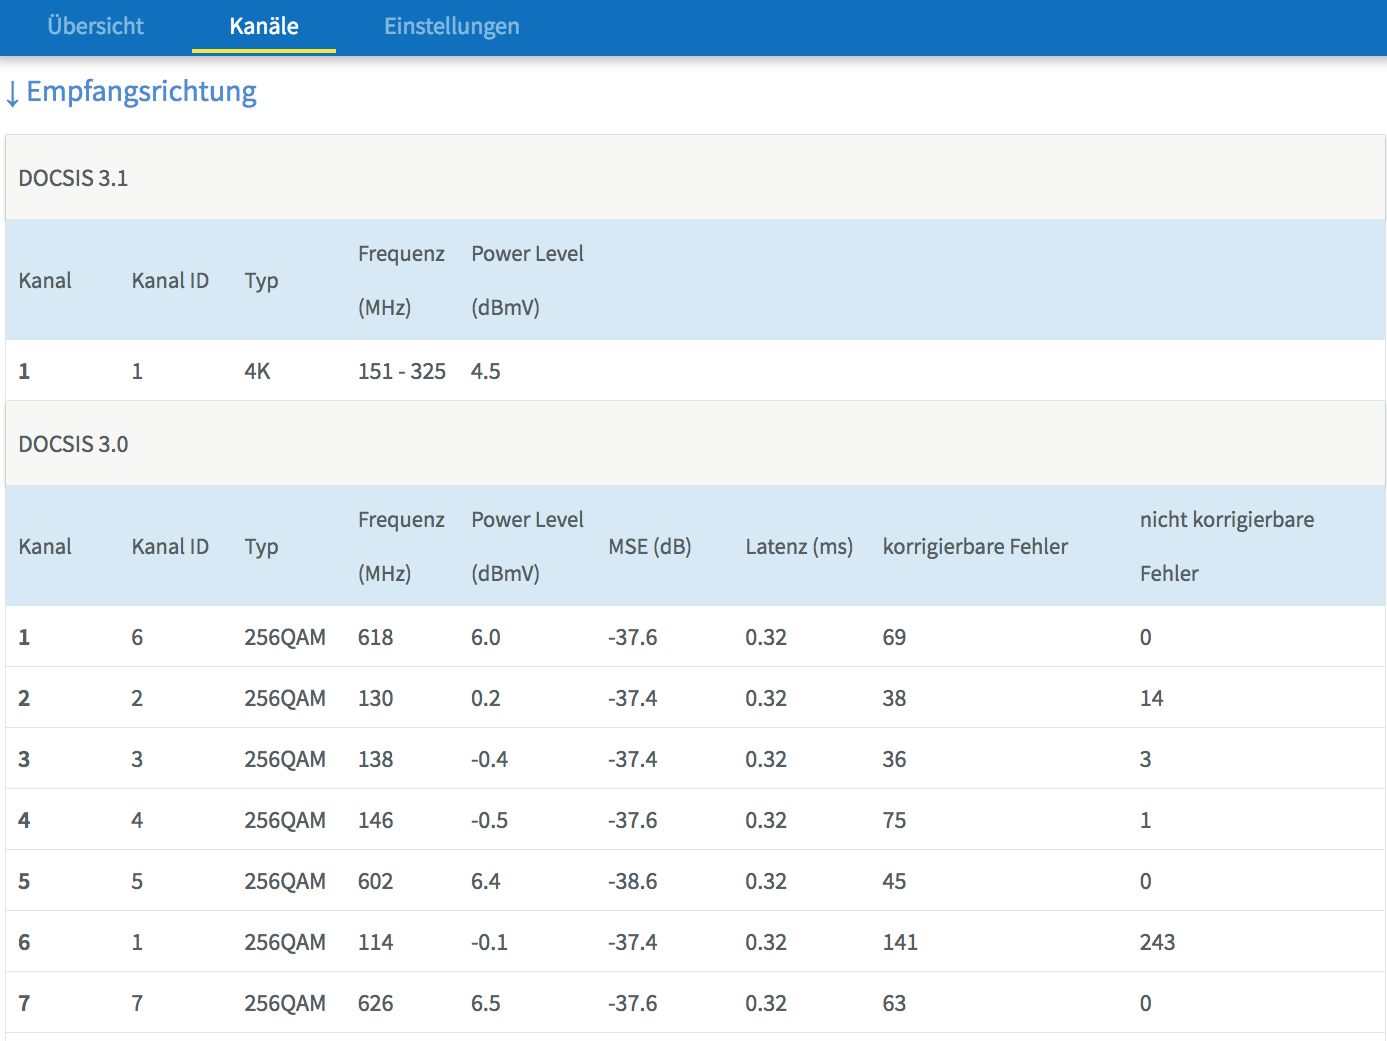This screenshot has width=1387, height=1041.
Task: Click uncorrectable errors value 14
Action: [1152, 698]
